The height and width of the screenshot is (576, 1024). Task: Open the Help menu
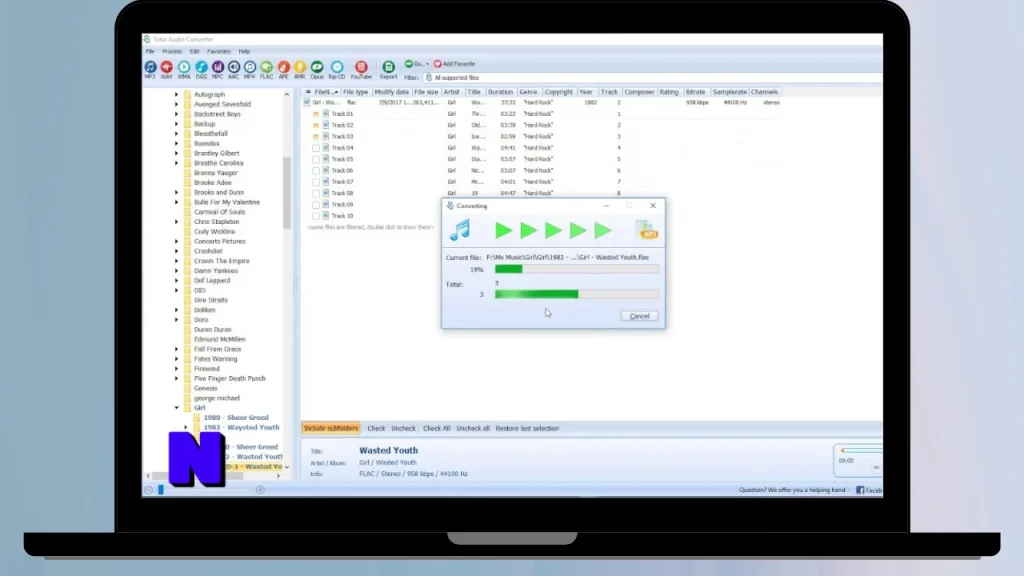pos(244,52)
